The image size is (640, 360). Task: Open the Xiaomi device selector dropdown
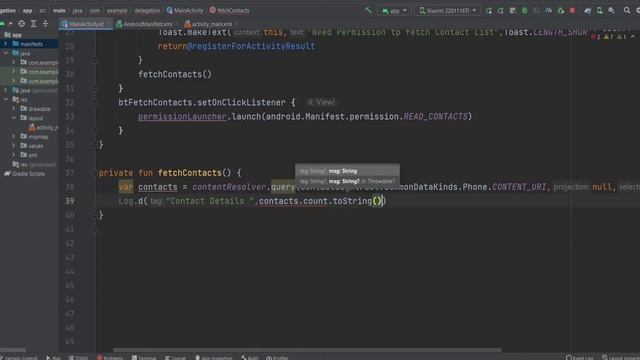click(448, 11)
